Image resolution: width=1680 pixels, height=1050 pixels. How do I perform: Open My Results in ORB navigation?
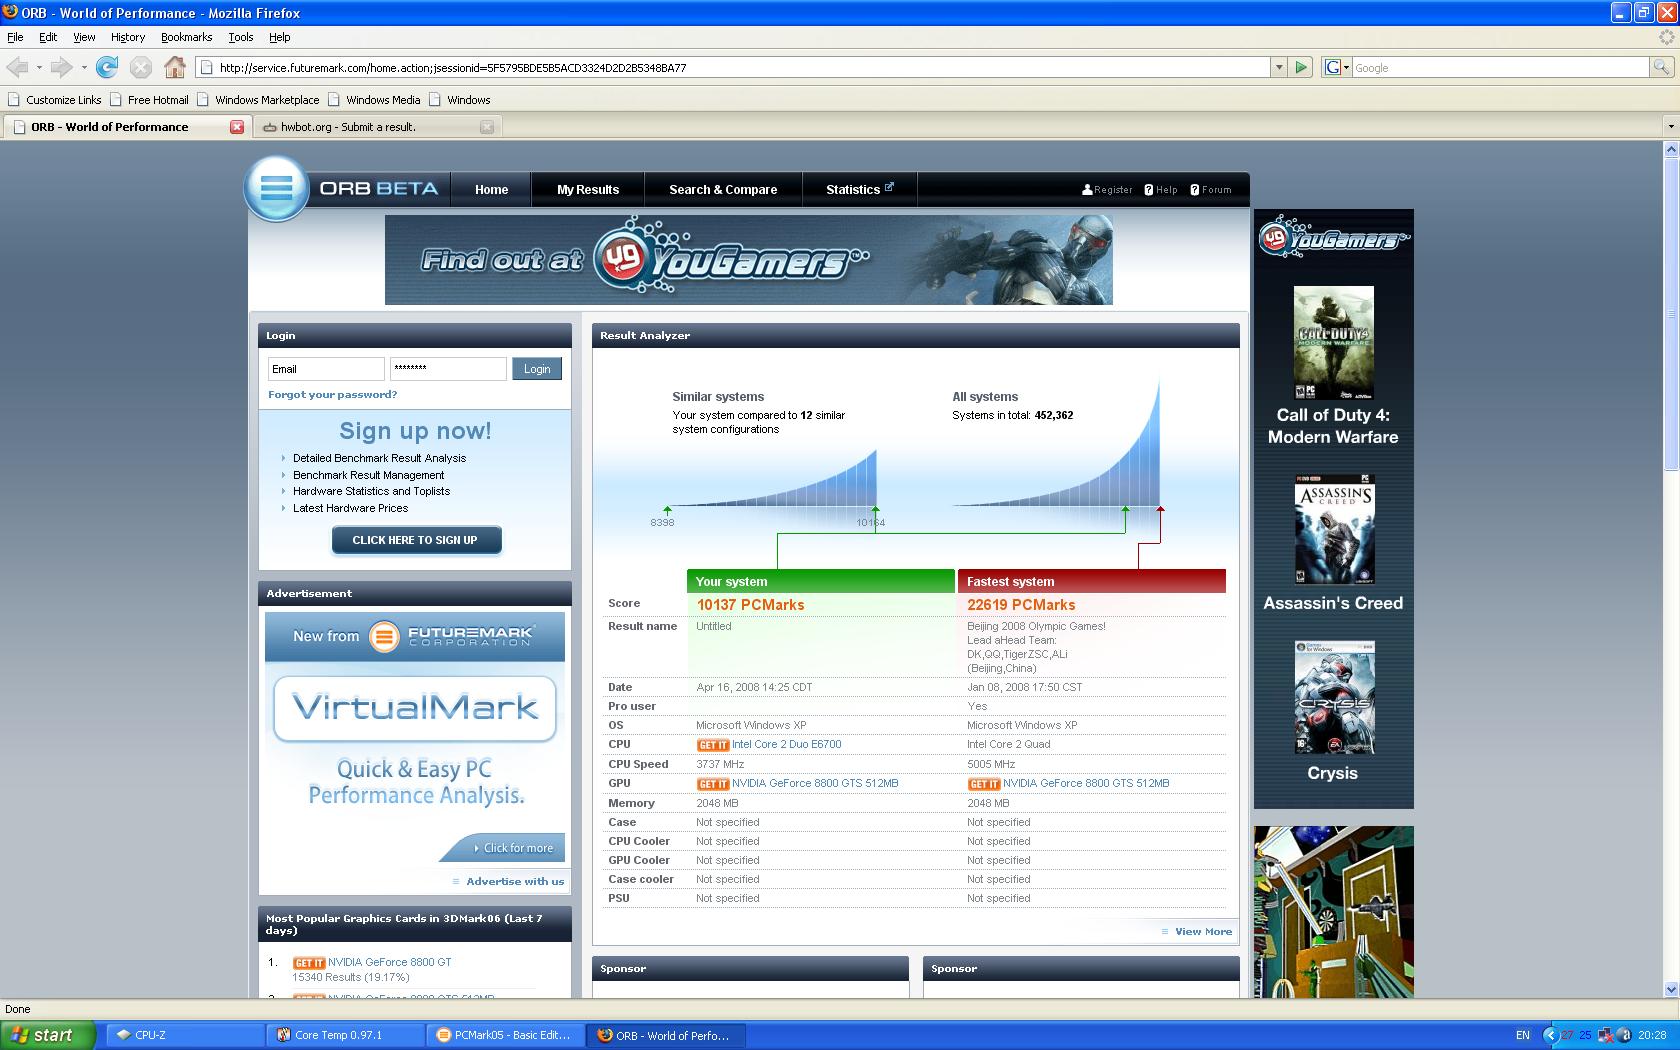(x=588, y=189)
